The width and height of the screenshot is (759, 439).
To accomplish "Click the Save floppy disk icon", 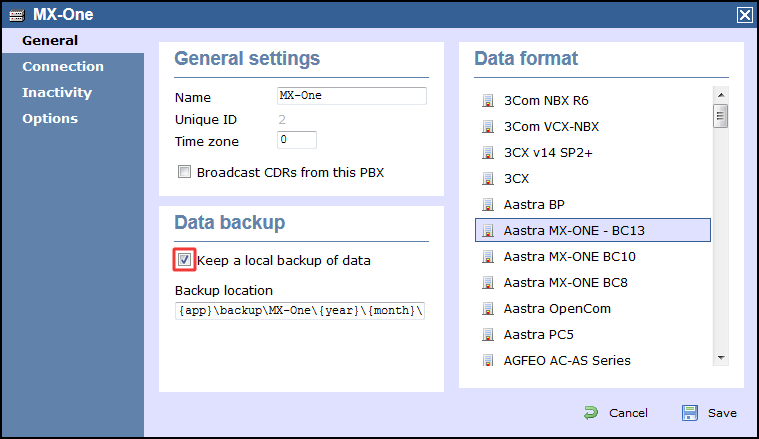I will pyautogui.click(x=690, y=413).
